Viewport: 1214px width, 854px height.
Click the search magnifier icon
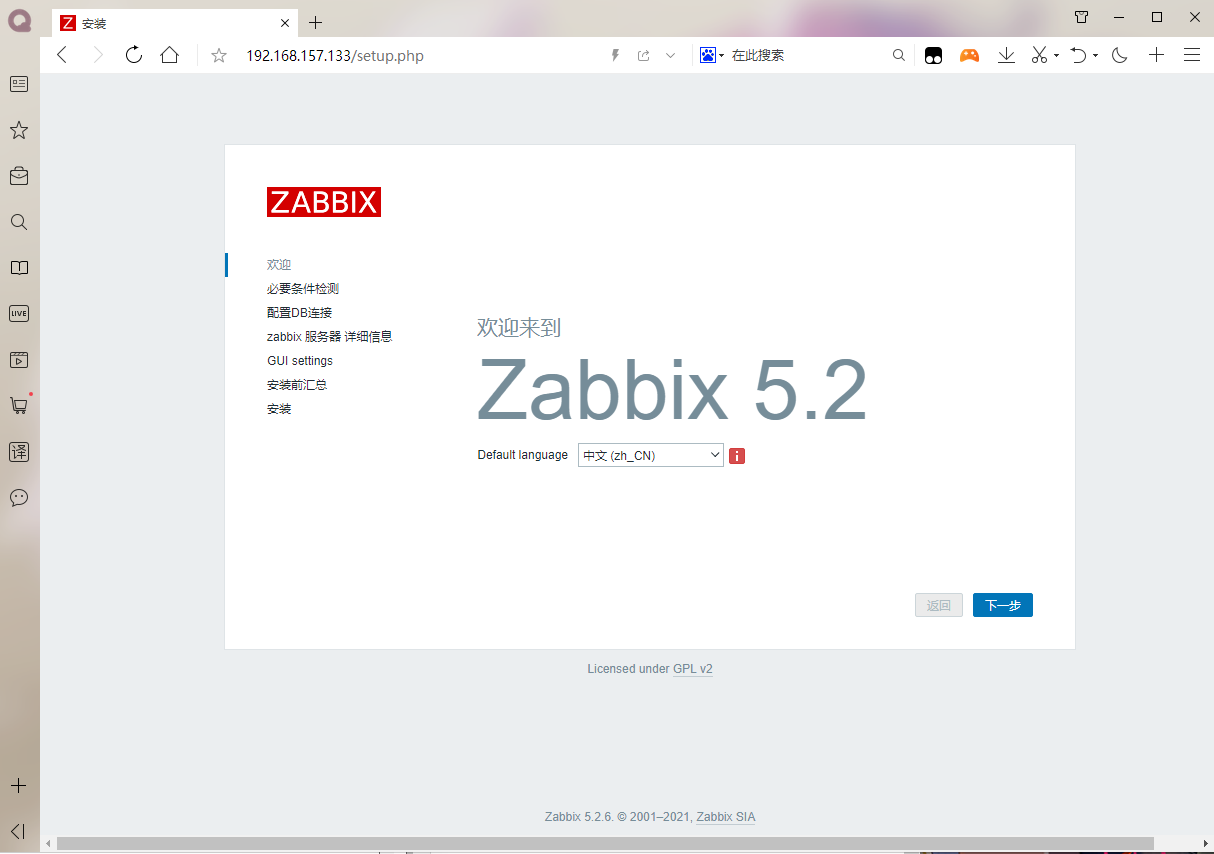(899, 56)
